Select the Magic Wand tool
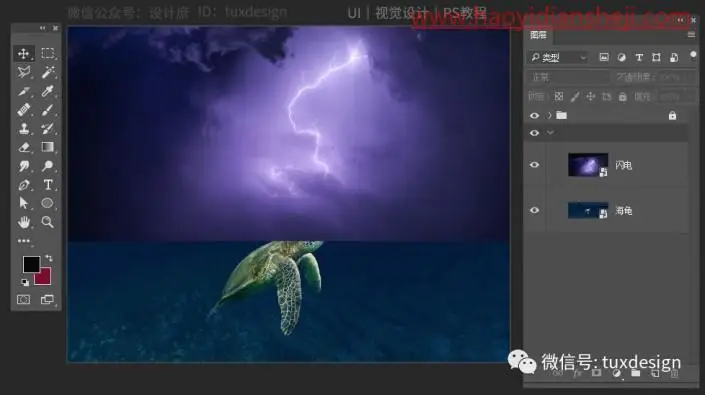The image size is (705, 395). [47, 72]
